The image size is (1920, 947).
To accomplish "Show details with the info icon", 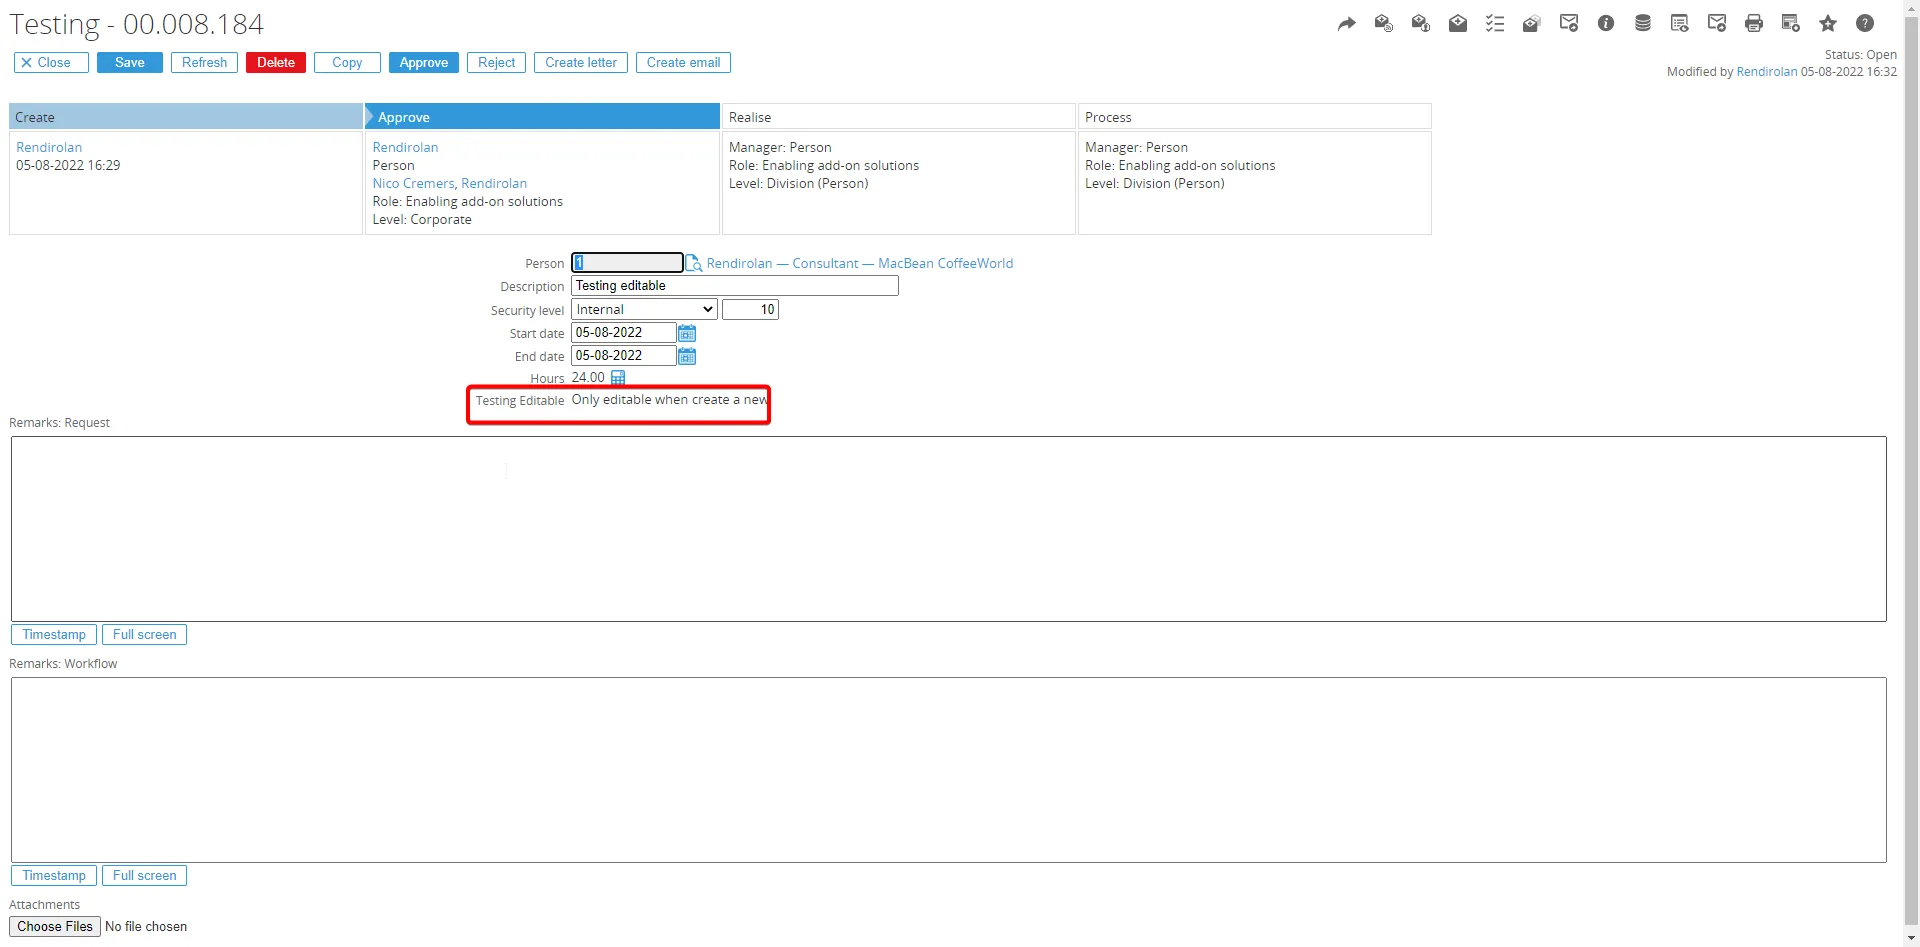I will coord(1606,24).
